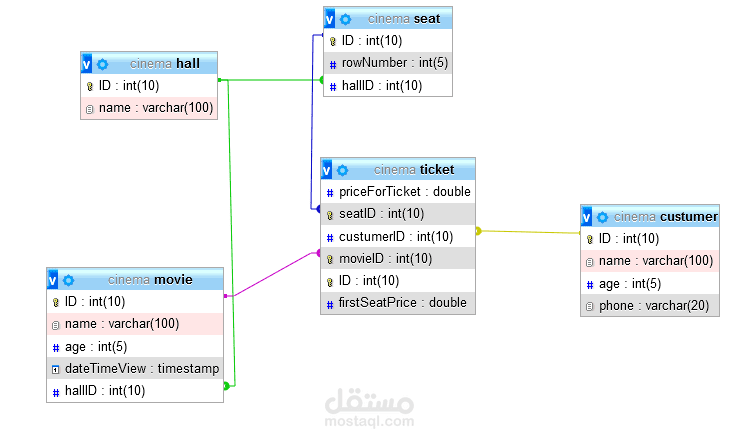Click the key icon beside ticket movieID
Image resolution: width=740 pixels, height=438 pixels.
click(330, 259)
